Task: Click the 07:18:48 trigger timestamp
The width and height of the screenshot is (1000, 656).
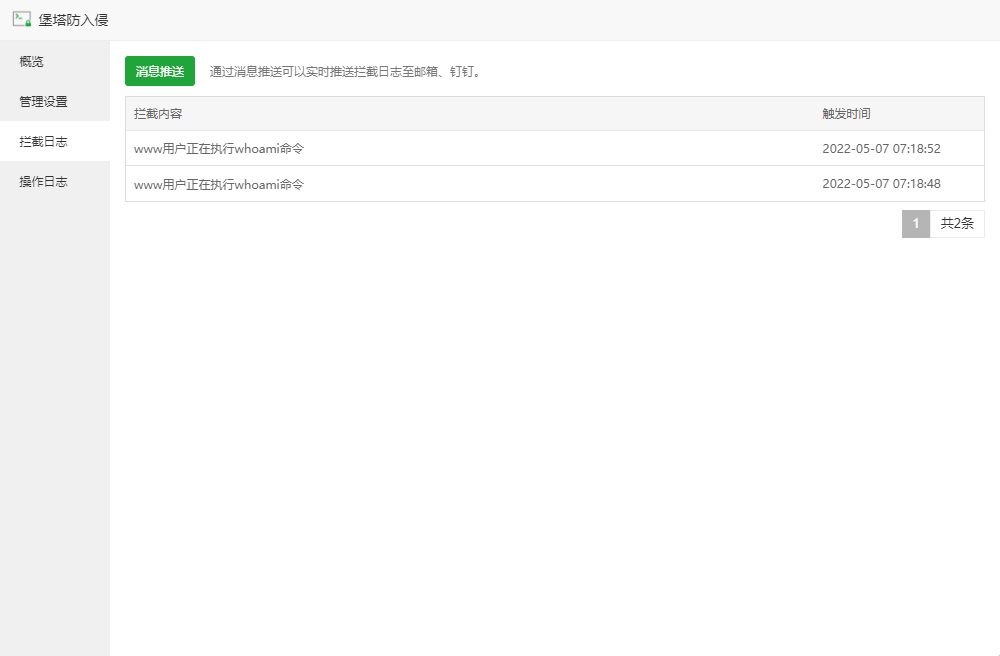Action: click(x=881, y=184)
